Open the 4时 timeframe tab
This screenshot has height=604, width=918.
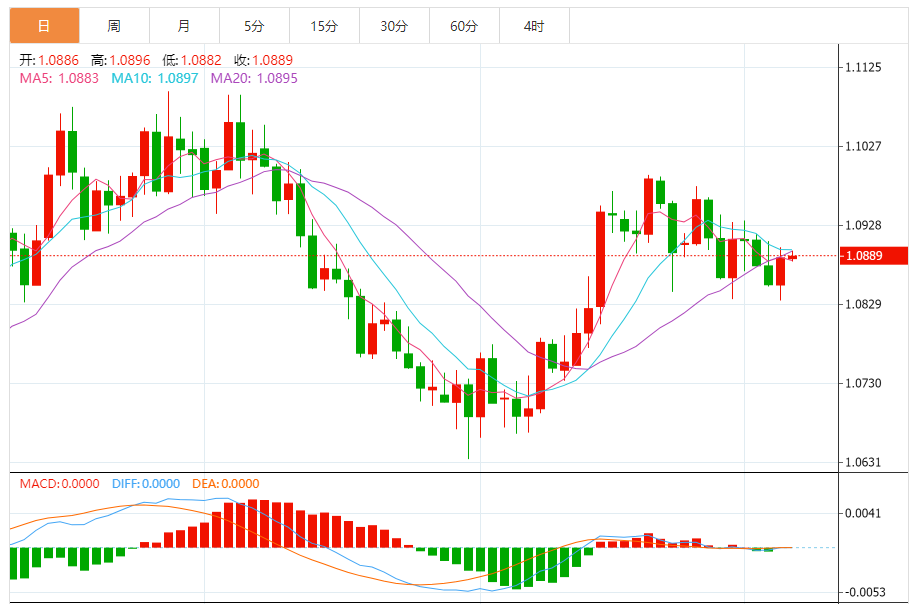pyautogui.click(x=534, y=26)
